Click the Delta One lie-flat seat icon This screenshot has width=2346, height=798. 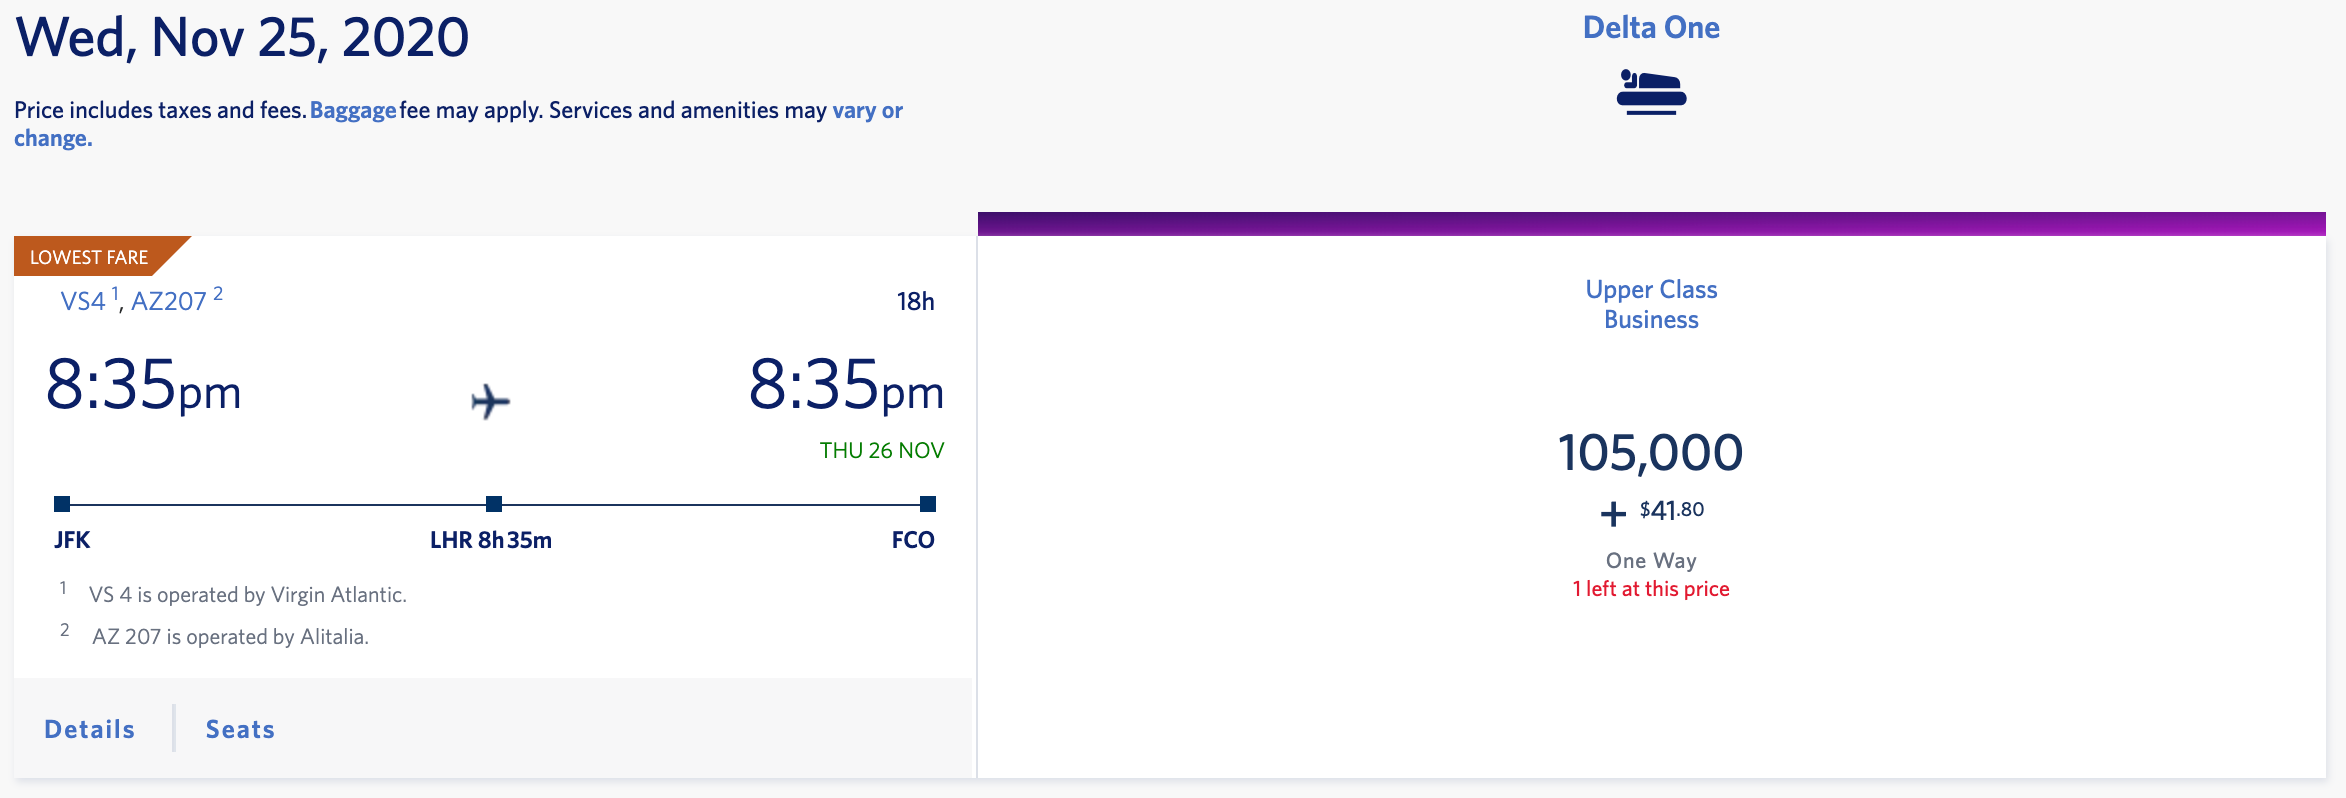[1651, 92]
